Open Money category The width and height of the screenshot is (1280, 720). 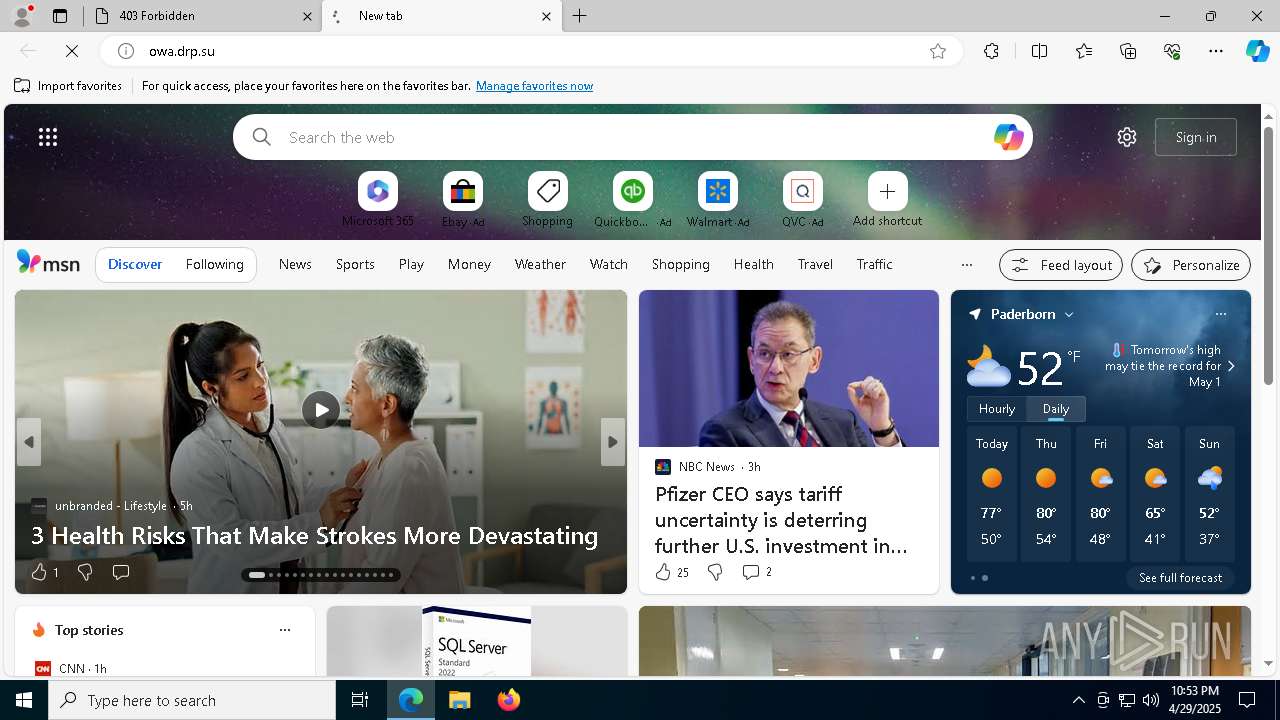click(x=469, y=264)
